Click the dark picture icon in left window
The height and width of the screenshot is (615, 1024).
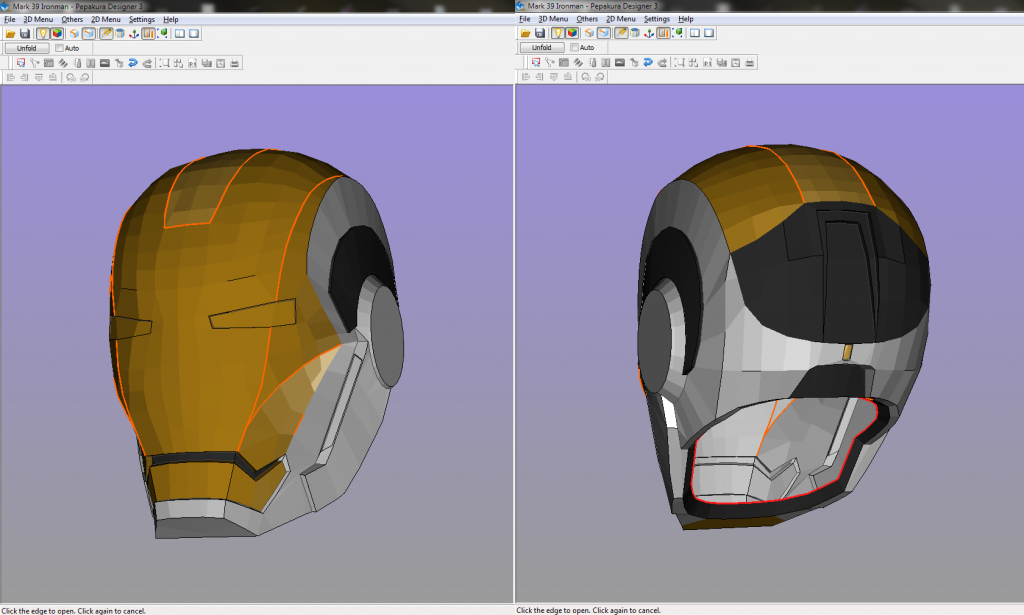[104, 63]
